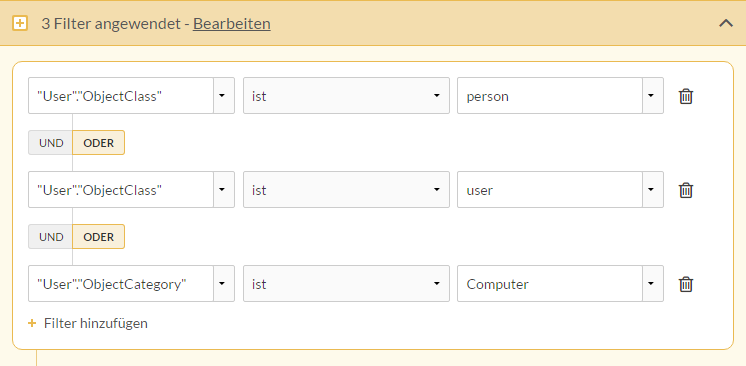Screen dimensions: 746x366
Task: Click the plus icon for Filter hinzufügen
Action: pos(32,323)
